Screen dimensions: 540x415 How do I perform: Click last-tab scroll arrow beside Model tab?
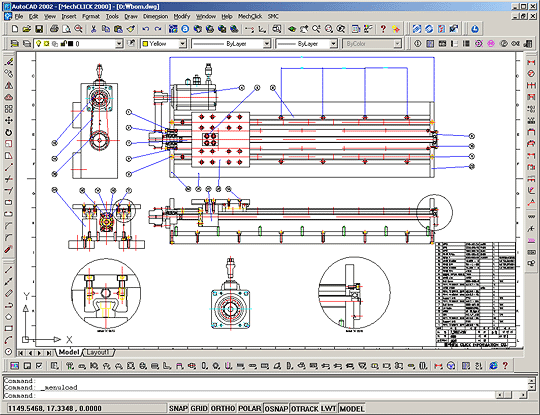tap(49, 353)
